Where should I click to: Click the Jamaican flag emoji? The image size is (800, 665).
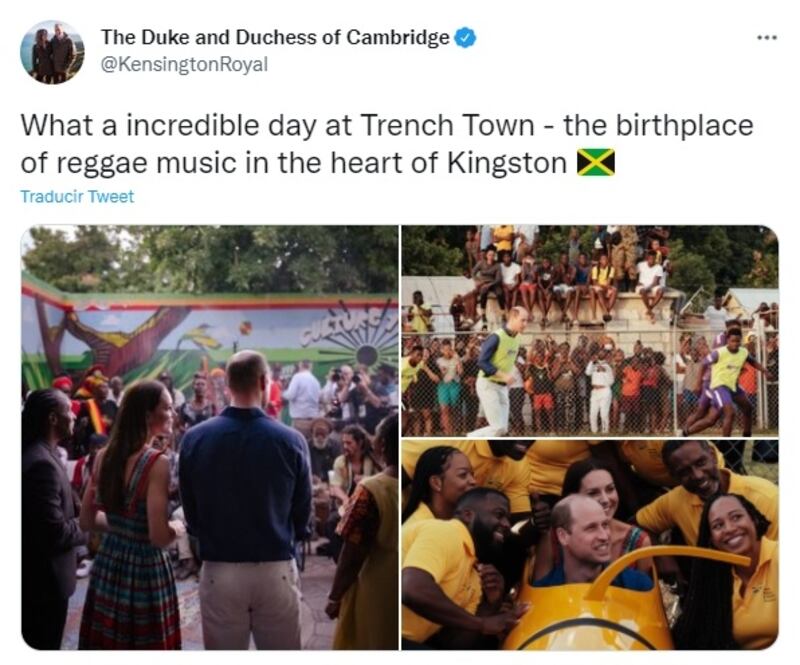pyautogui.click(x=595, y=162)
